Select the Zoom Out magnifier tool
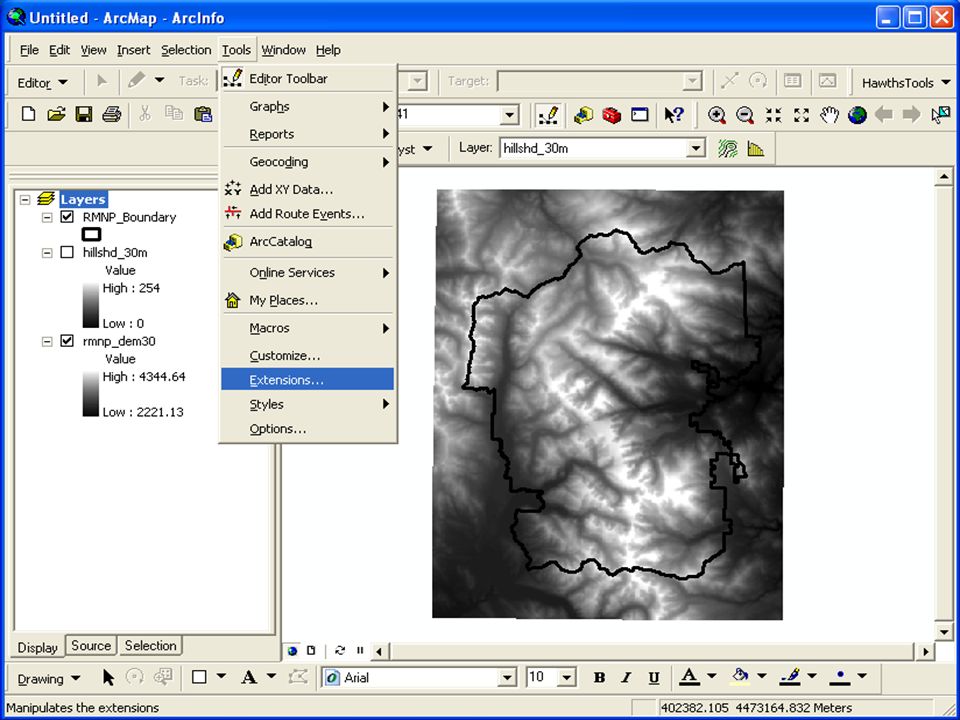The width and height of the screenshot is (960, 720). 745,115
